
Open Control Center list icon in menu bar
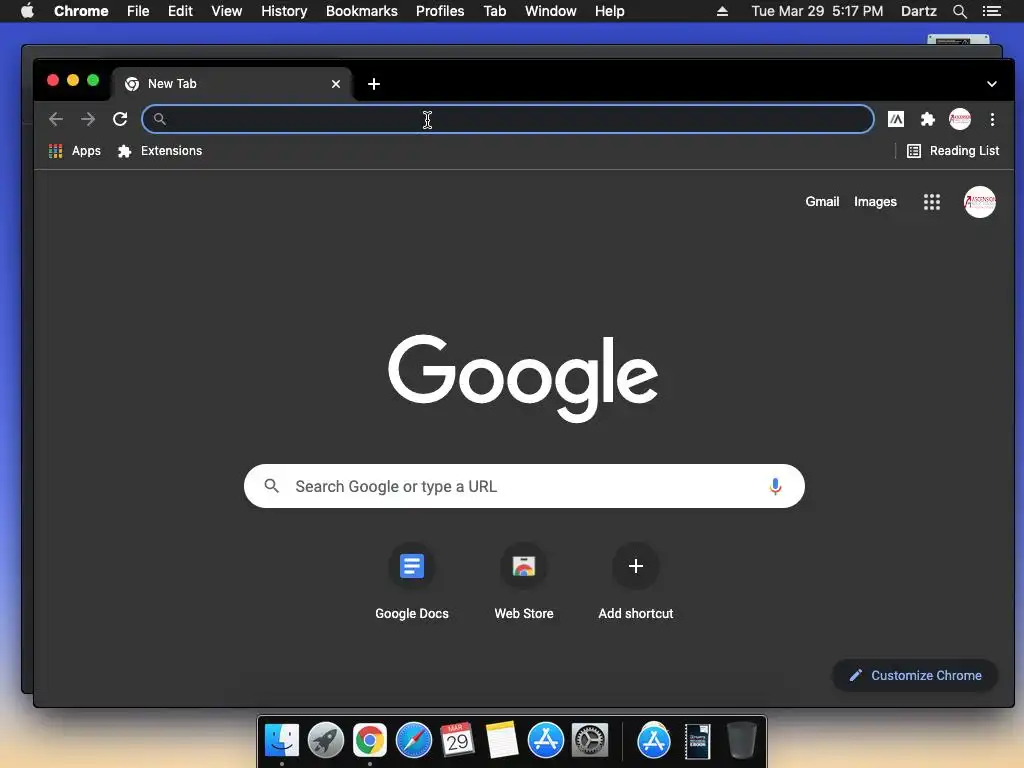[x=992, y=11]
